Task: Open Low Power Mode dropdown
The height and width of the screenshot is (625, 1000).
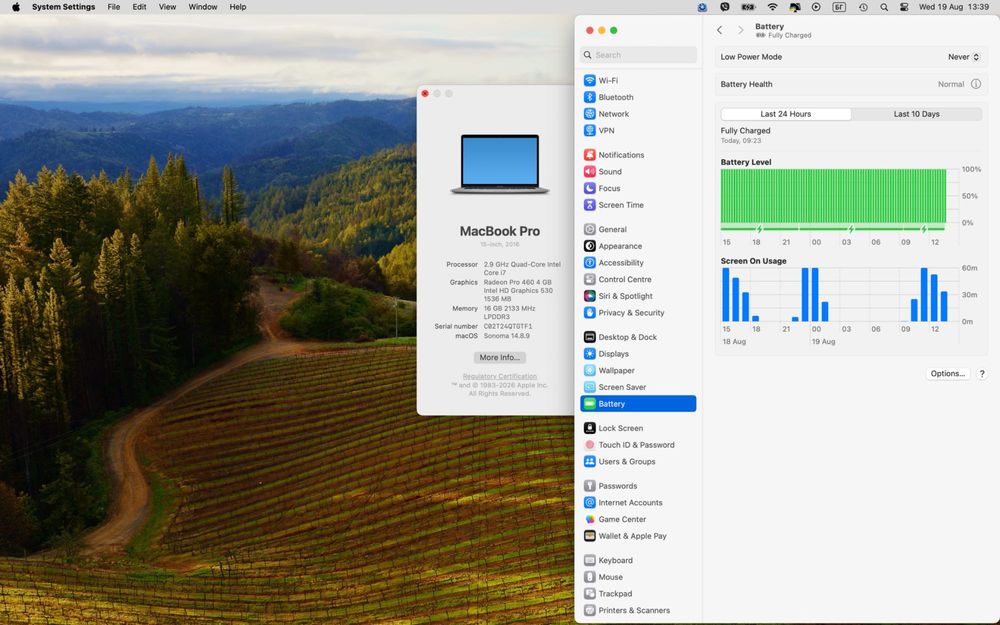Action: pos(963,57)
